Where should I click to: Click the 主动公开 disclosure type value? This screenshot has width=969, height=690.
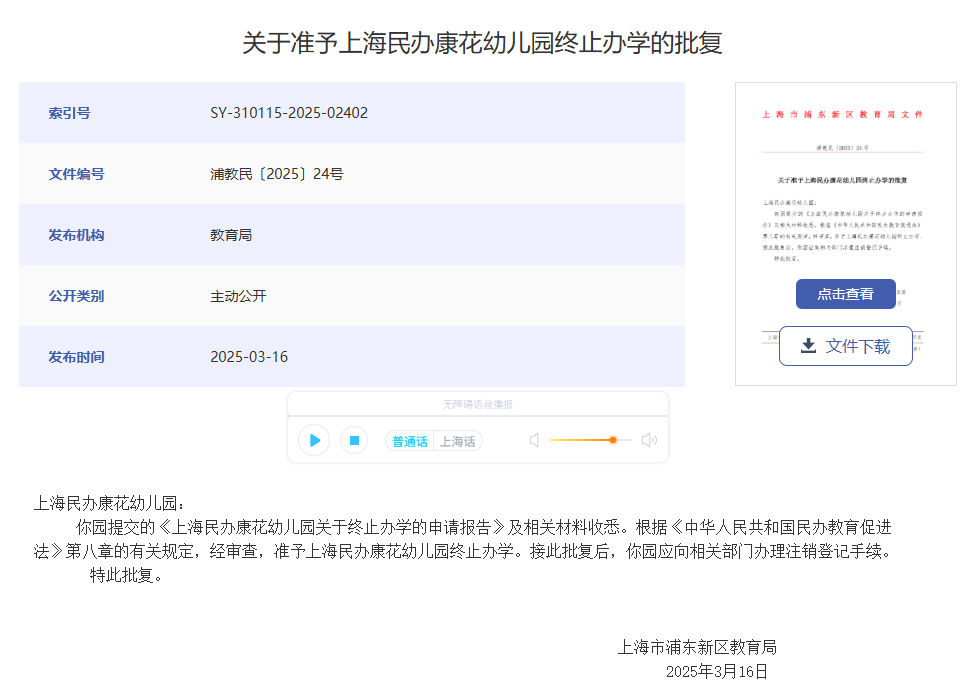point(238,296)
